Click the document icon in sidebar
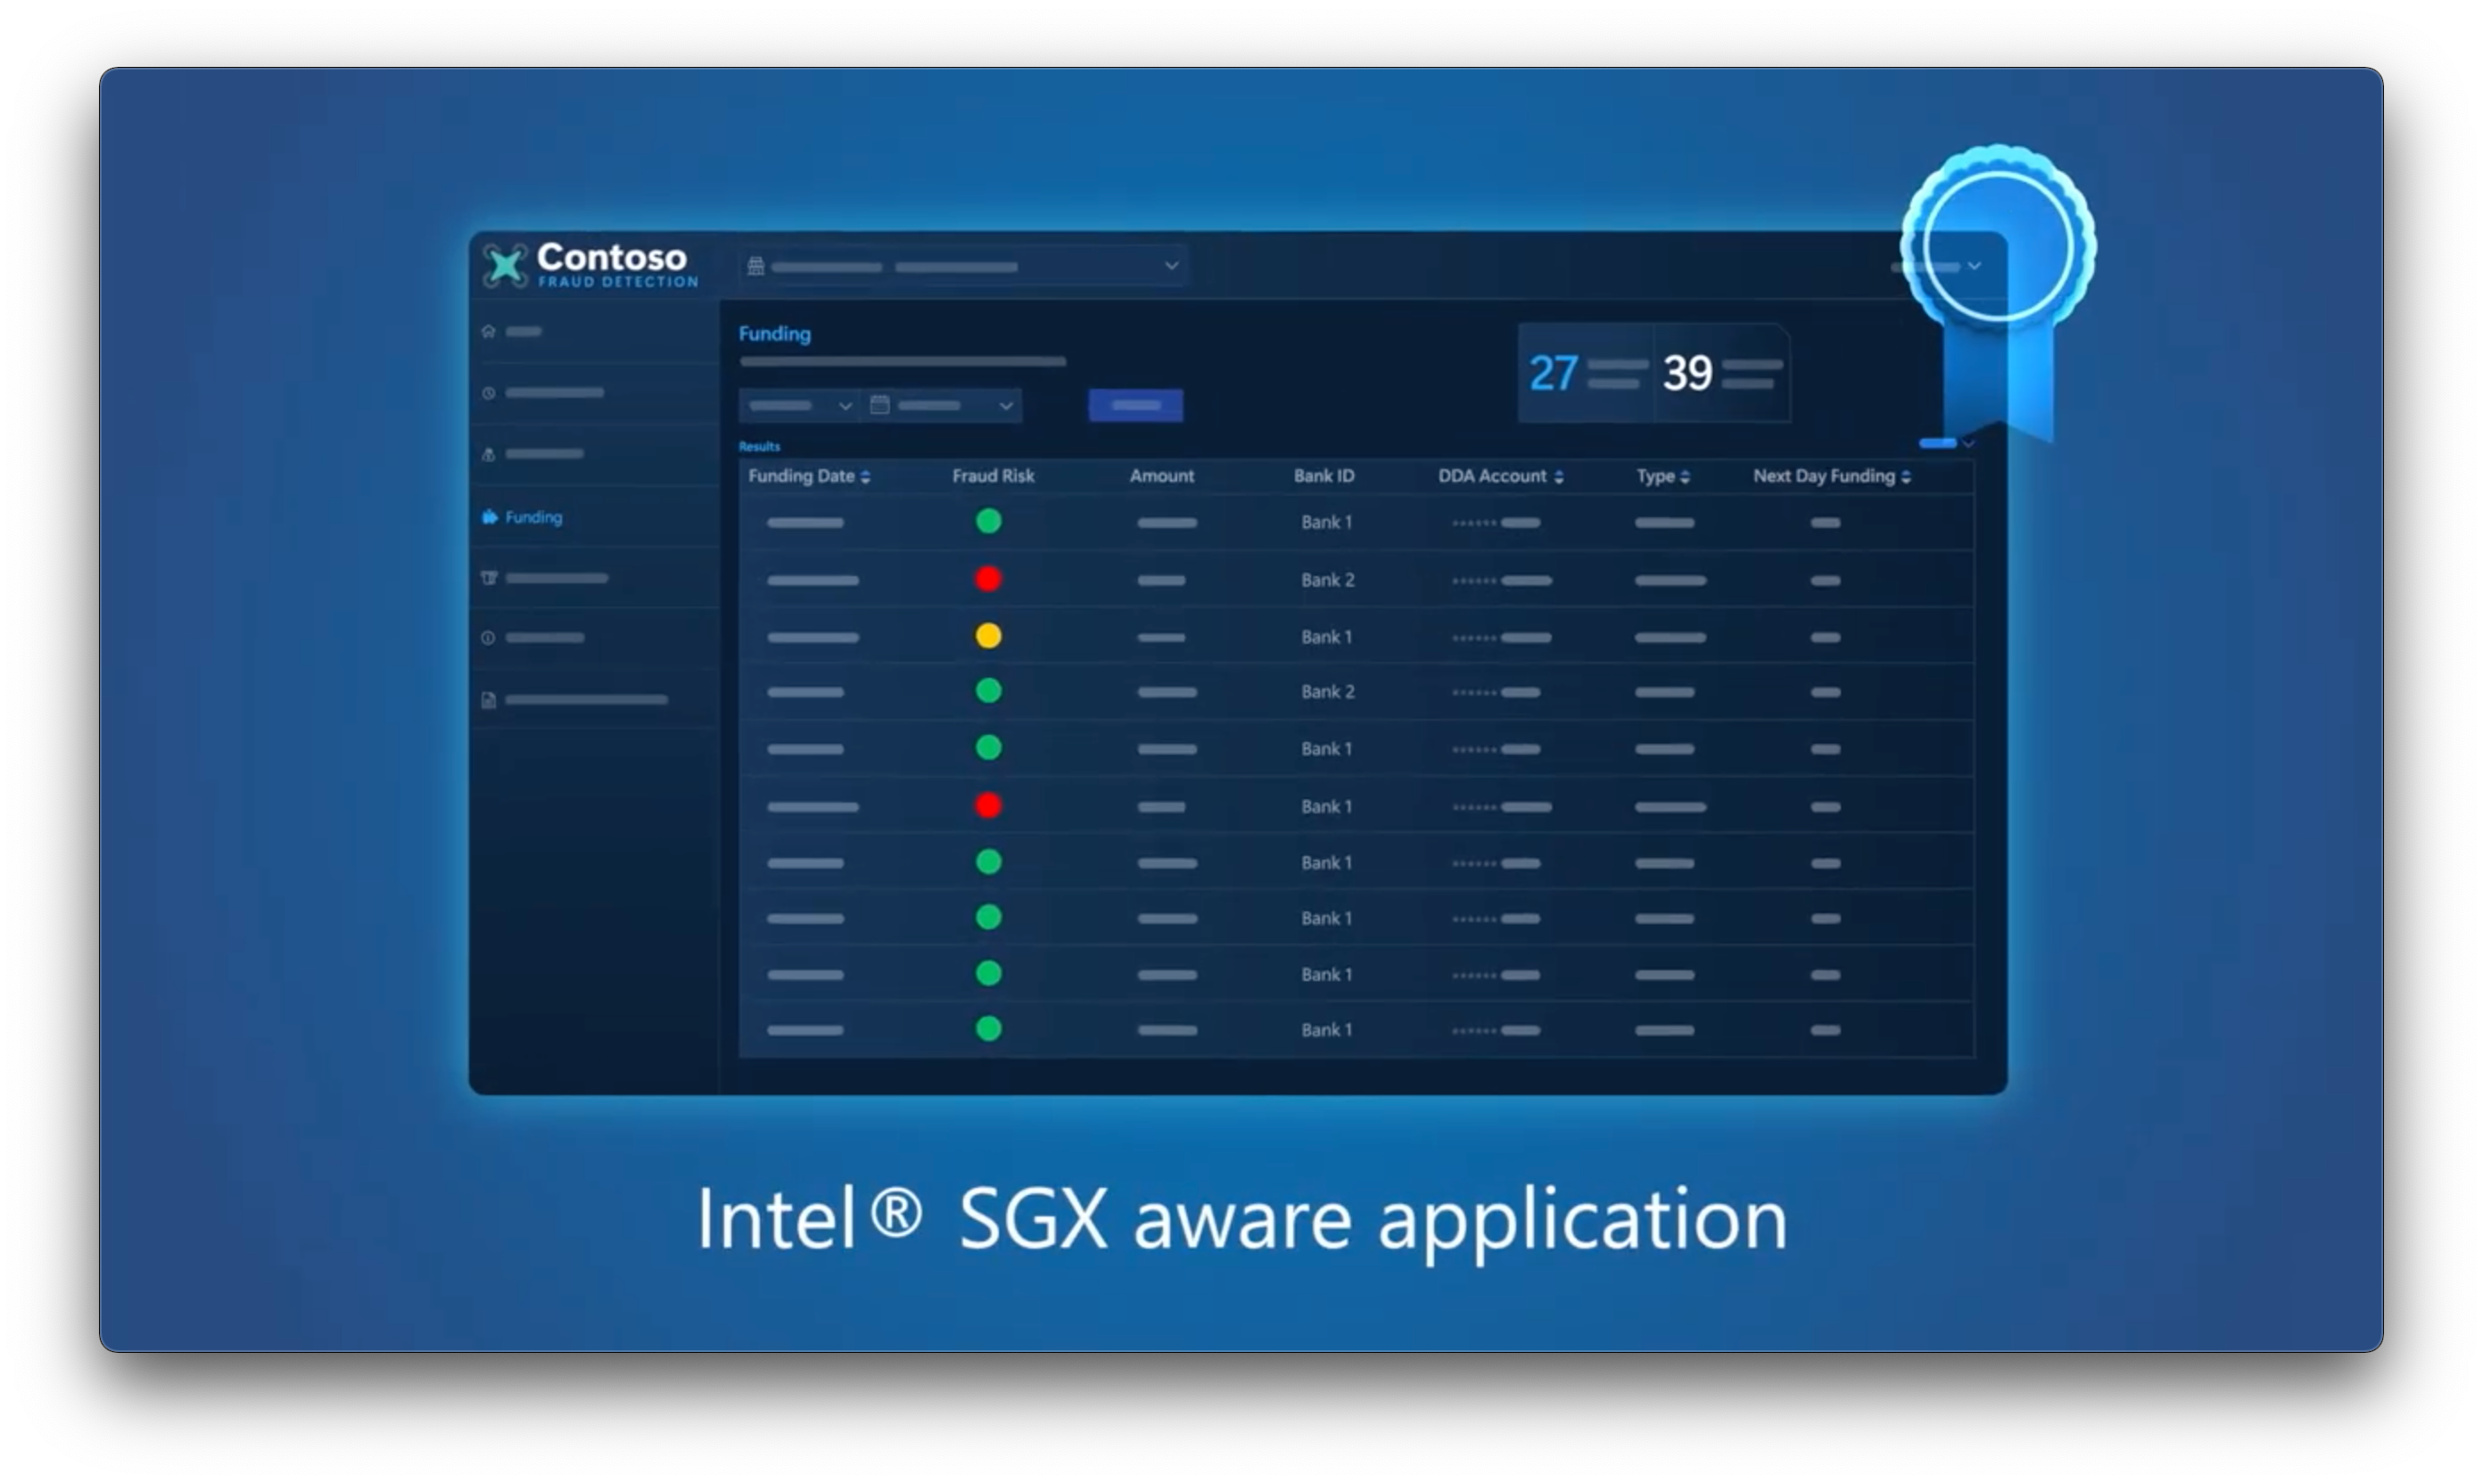2483x1484 pixels. (x=488, y=700)
